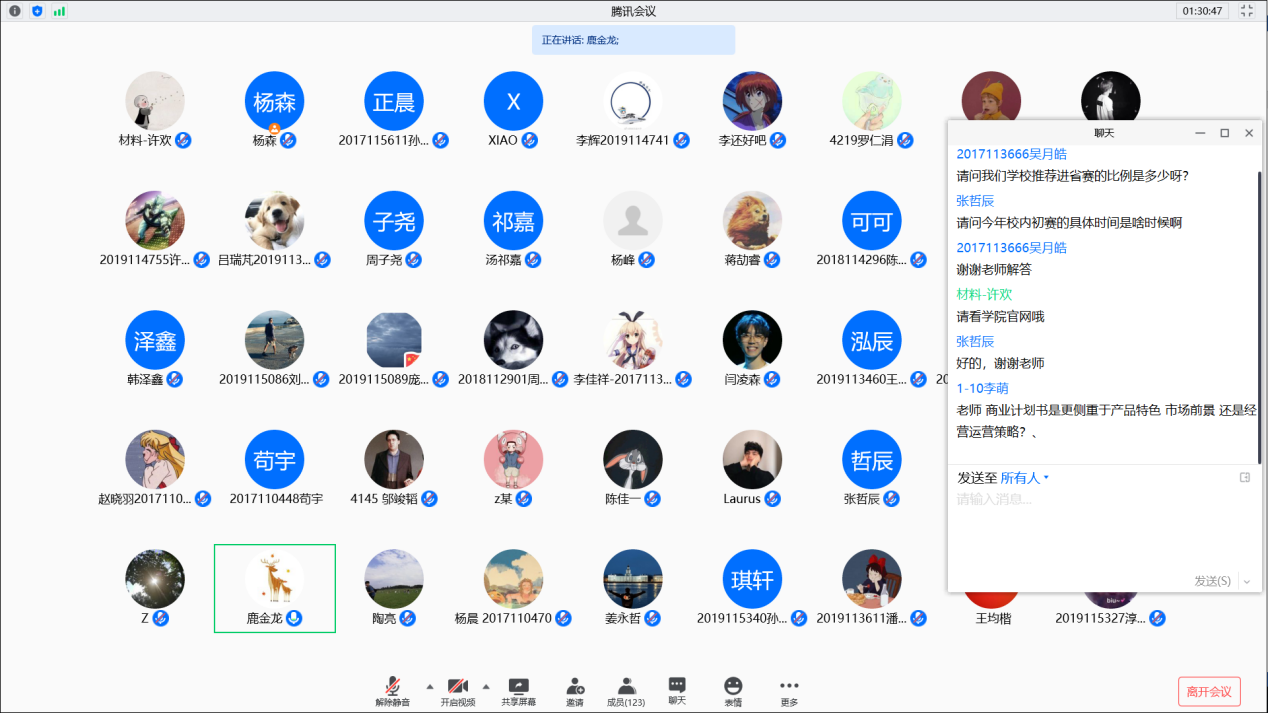Image resolution: width=1268 pixels, height=713 pixels.
Task: Open the 成员(123) members list
Action: [626, 686]
